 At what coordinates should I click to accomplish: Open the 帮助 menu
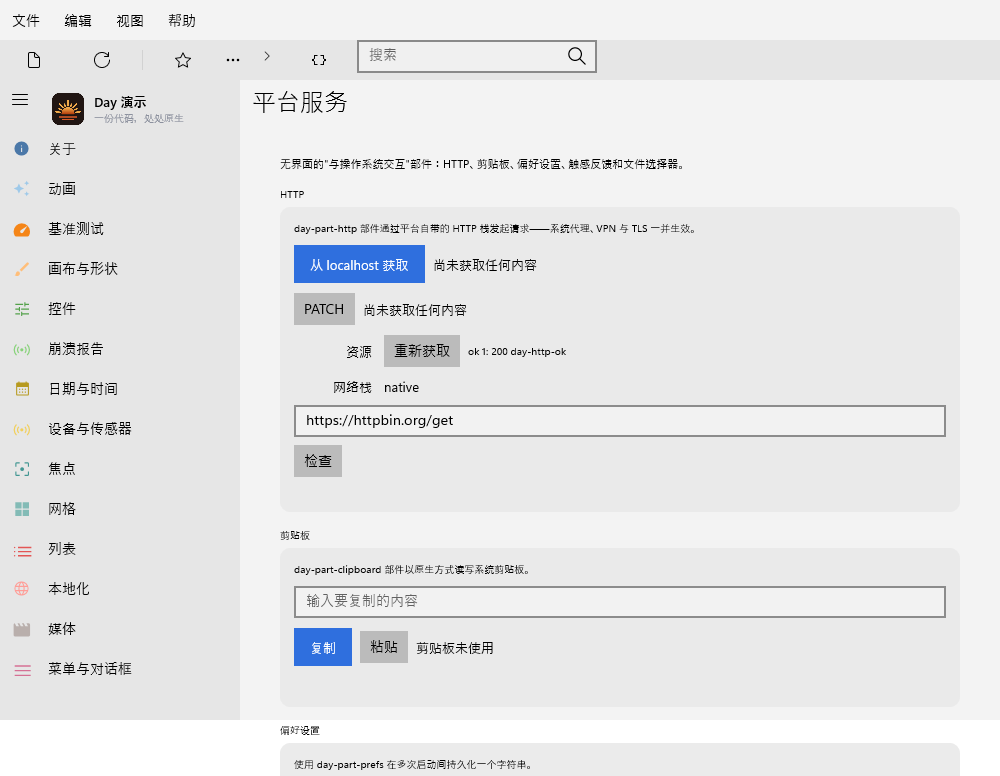click(x=182, y=20)
